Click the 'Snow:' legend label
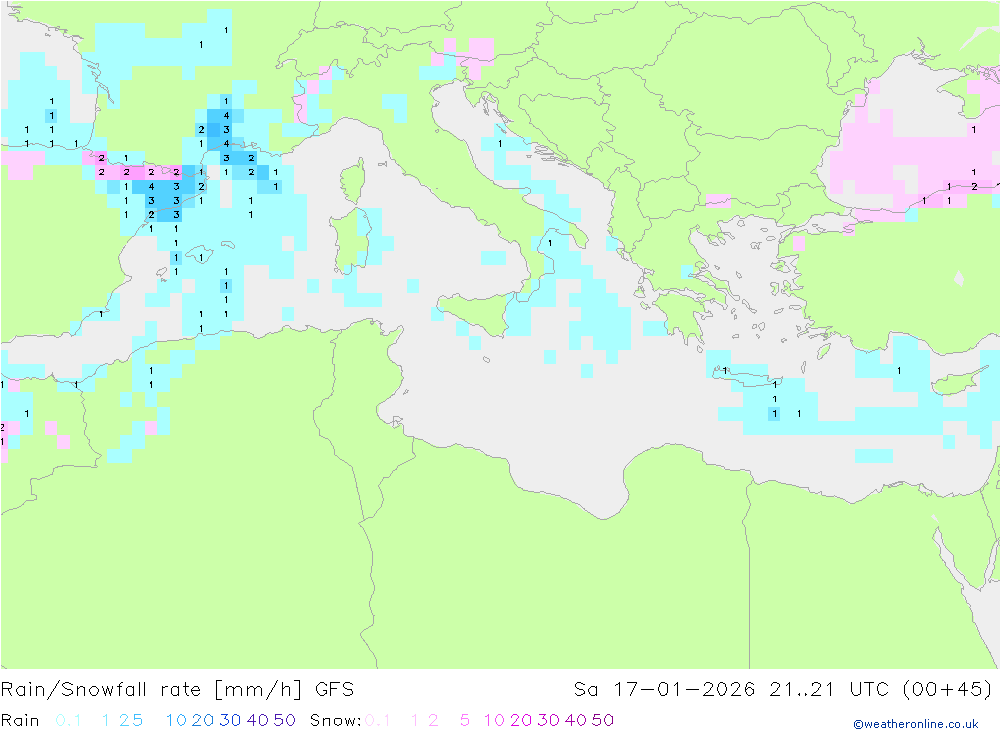 (x=335, y=720)
